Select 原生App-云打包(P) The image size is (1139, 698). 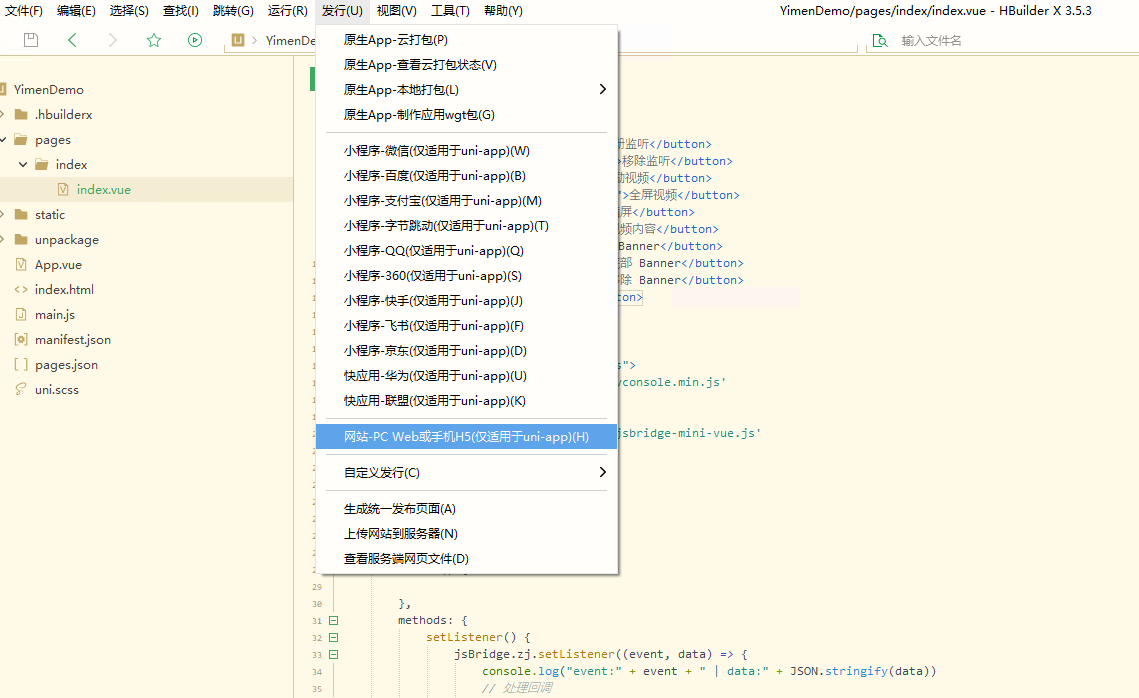point(466,40)
